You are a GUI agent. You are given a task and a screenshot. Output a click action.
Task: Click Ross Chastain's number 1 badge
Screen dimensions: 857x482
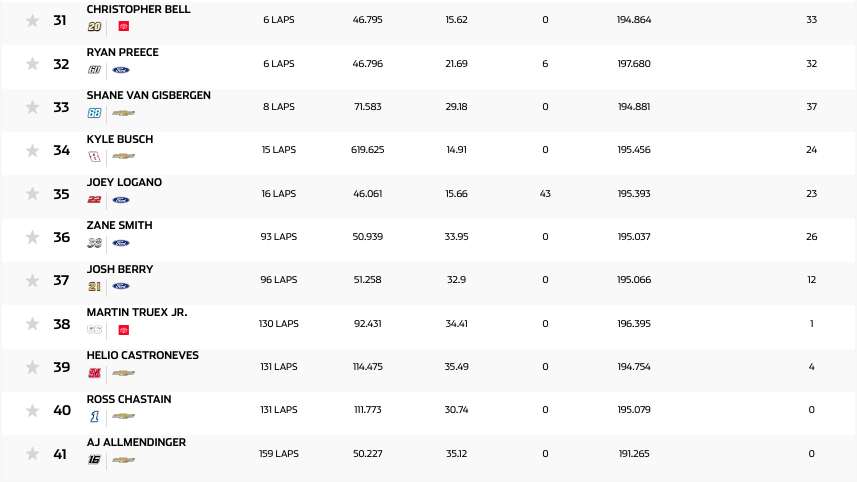coord(95,416)
